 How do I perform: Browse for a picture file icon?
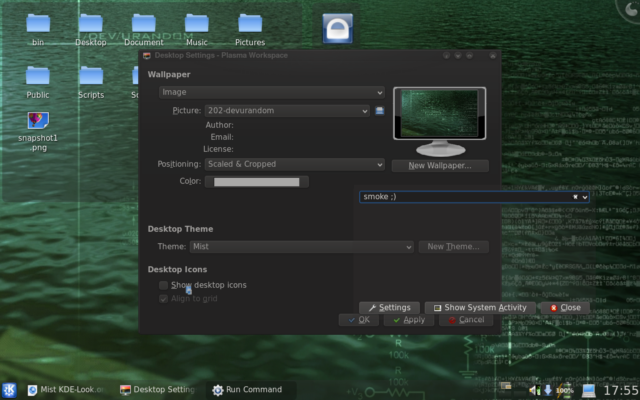click(380, 111)
